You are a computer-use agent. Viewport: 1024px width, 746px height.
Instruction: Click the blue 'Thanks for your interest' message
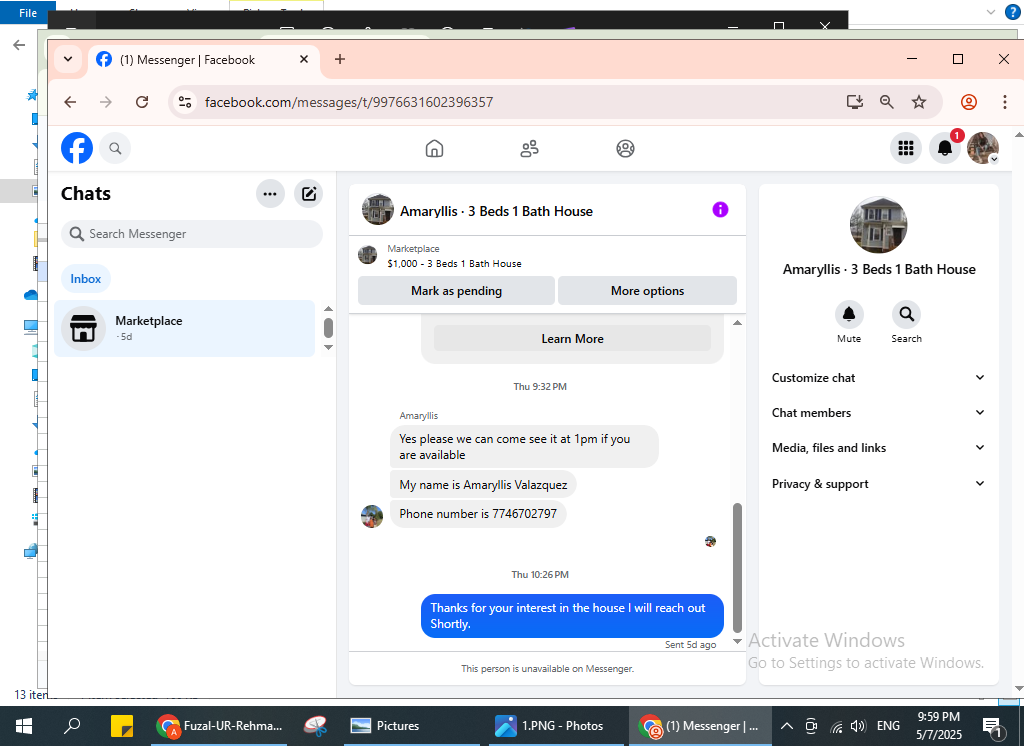tap(572, 616)
